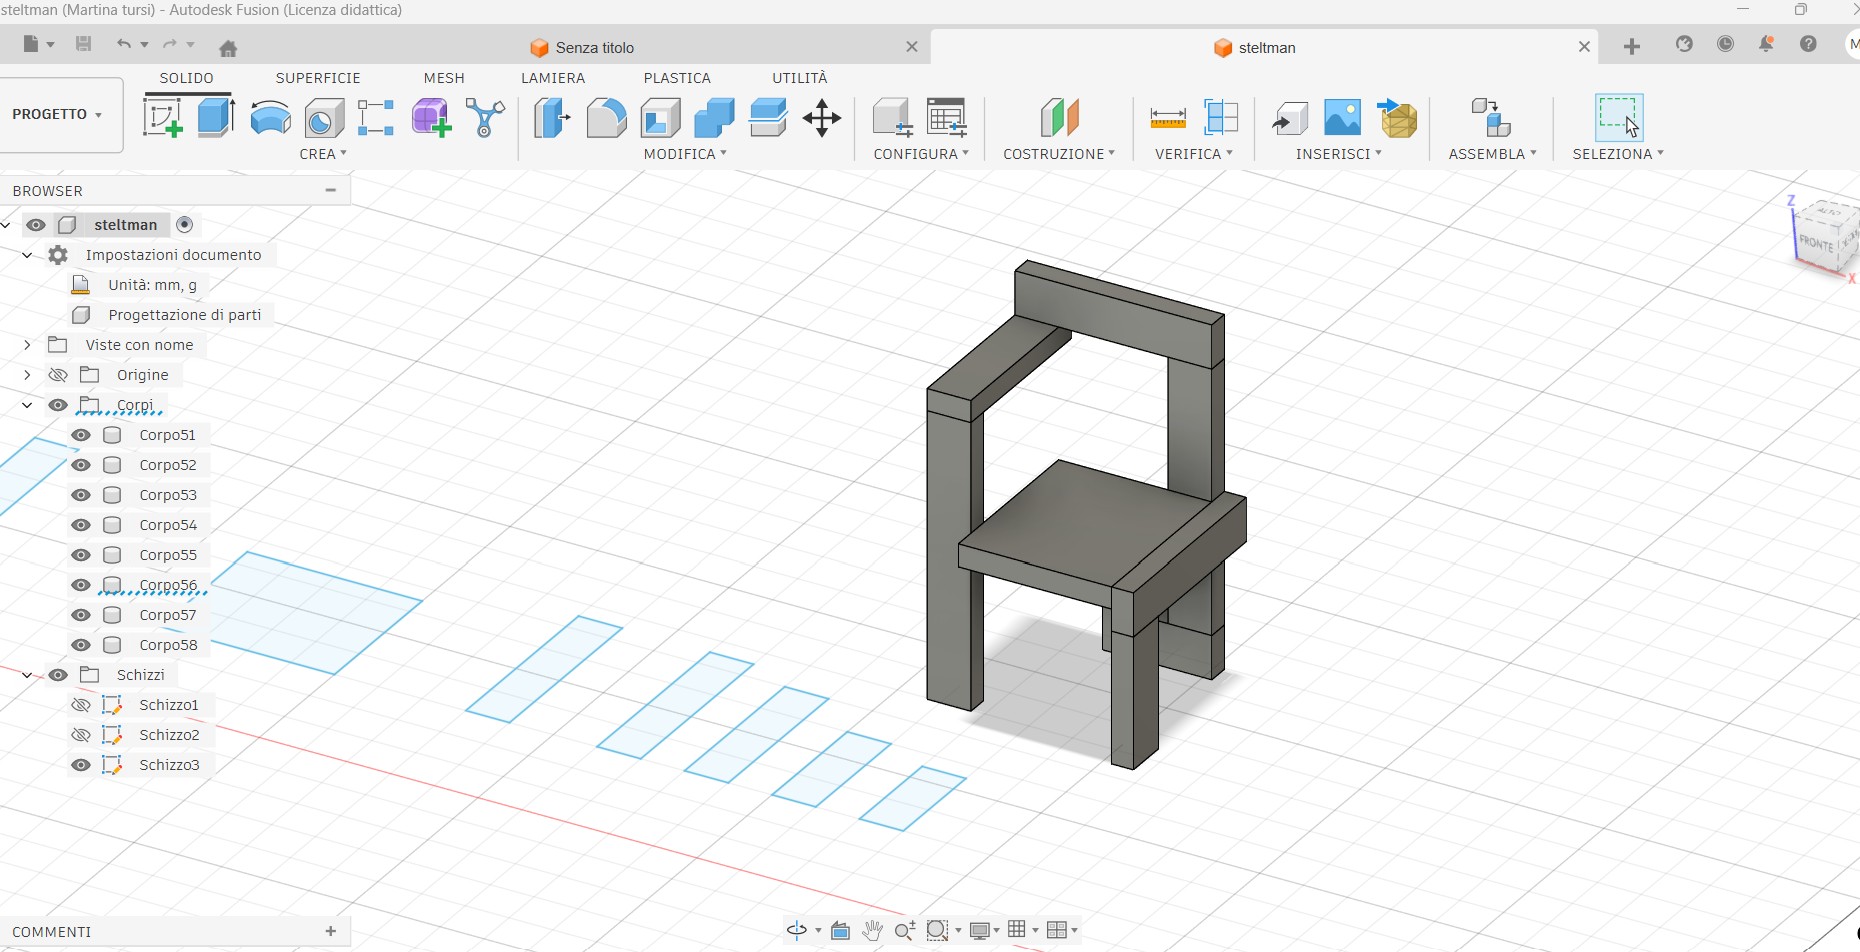Screen dimensions: 1860x952
Task: Select the Create Sketch tool icon
Action: [163, 117]
